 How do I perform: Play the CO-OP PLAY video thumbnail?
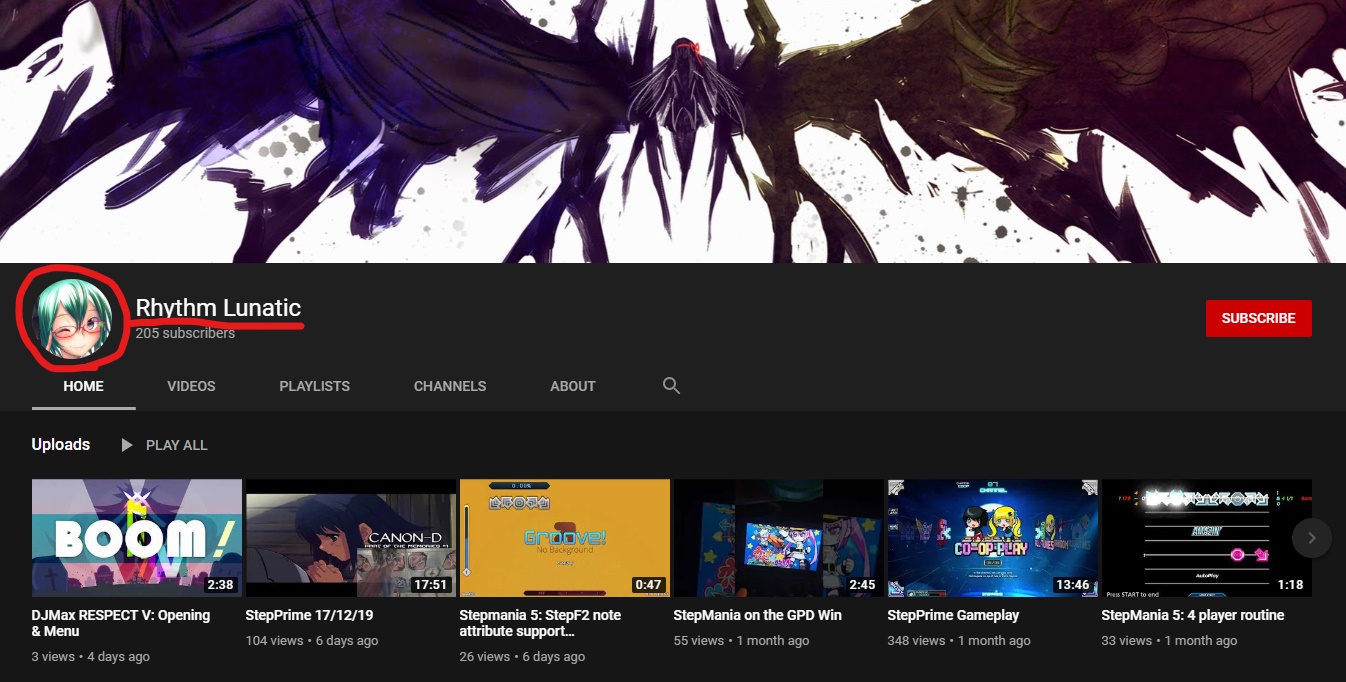click(993, 538)
